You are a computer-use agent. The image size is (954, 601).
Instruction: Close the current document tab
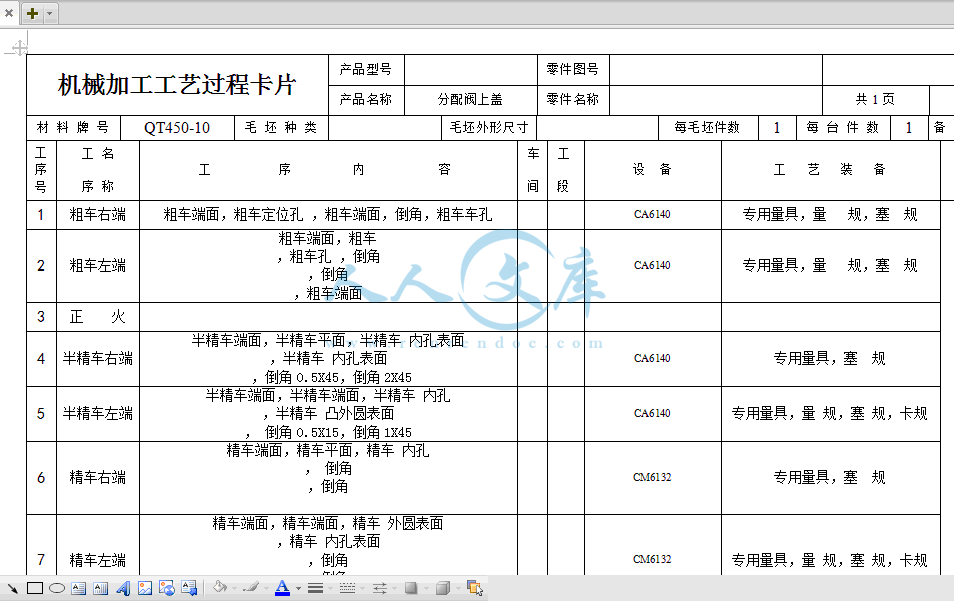pyautogui.click(x=9, y=13)
